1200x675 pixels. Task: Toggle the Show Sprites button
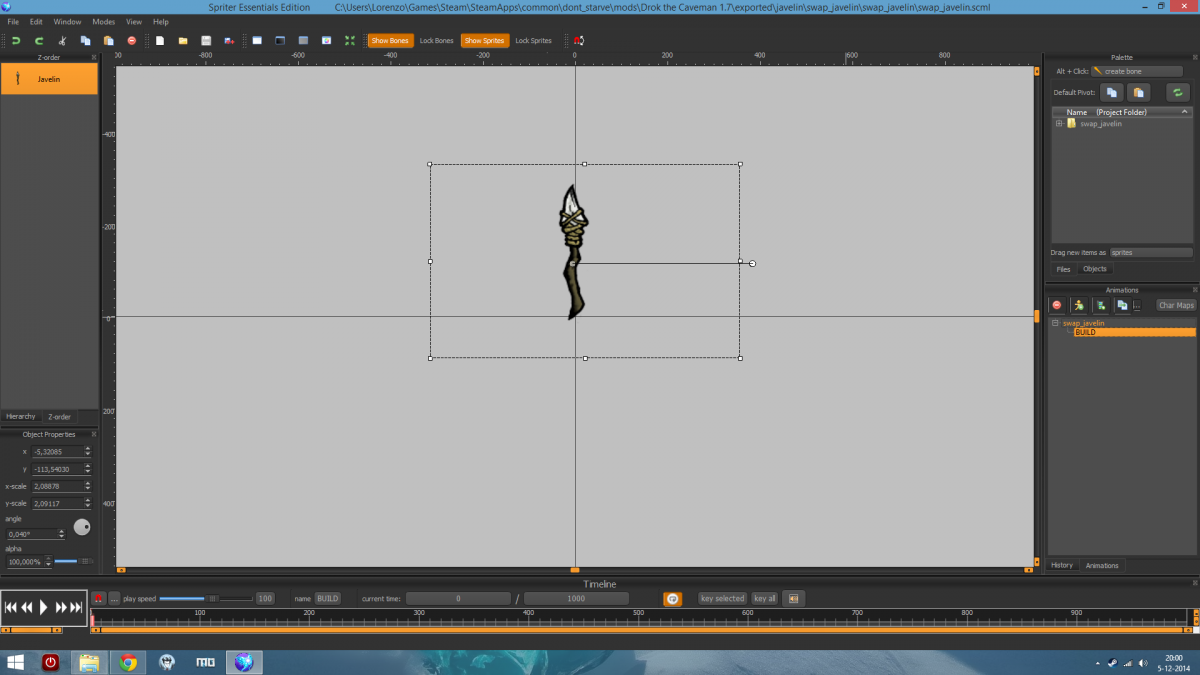[x=485, y=41]
